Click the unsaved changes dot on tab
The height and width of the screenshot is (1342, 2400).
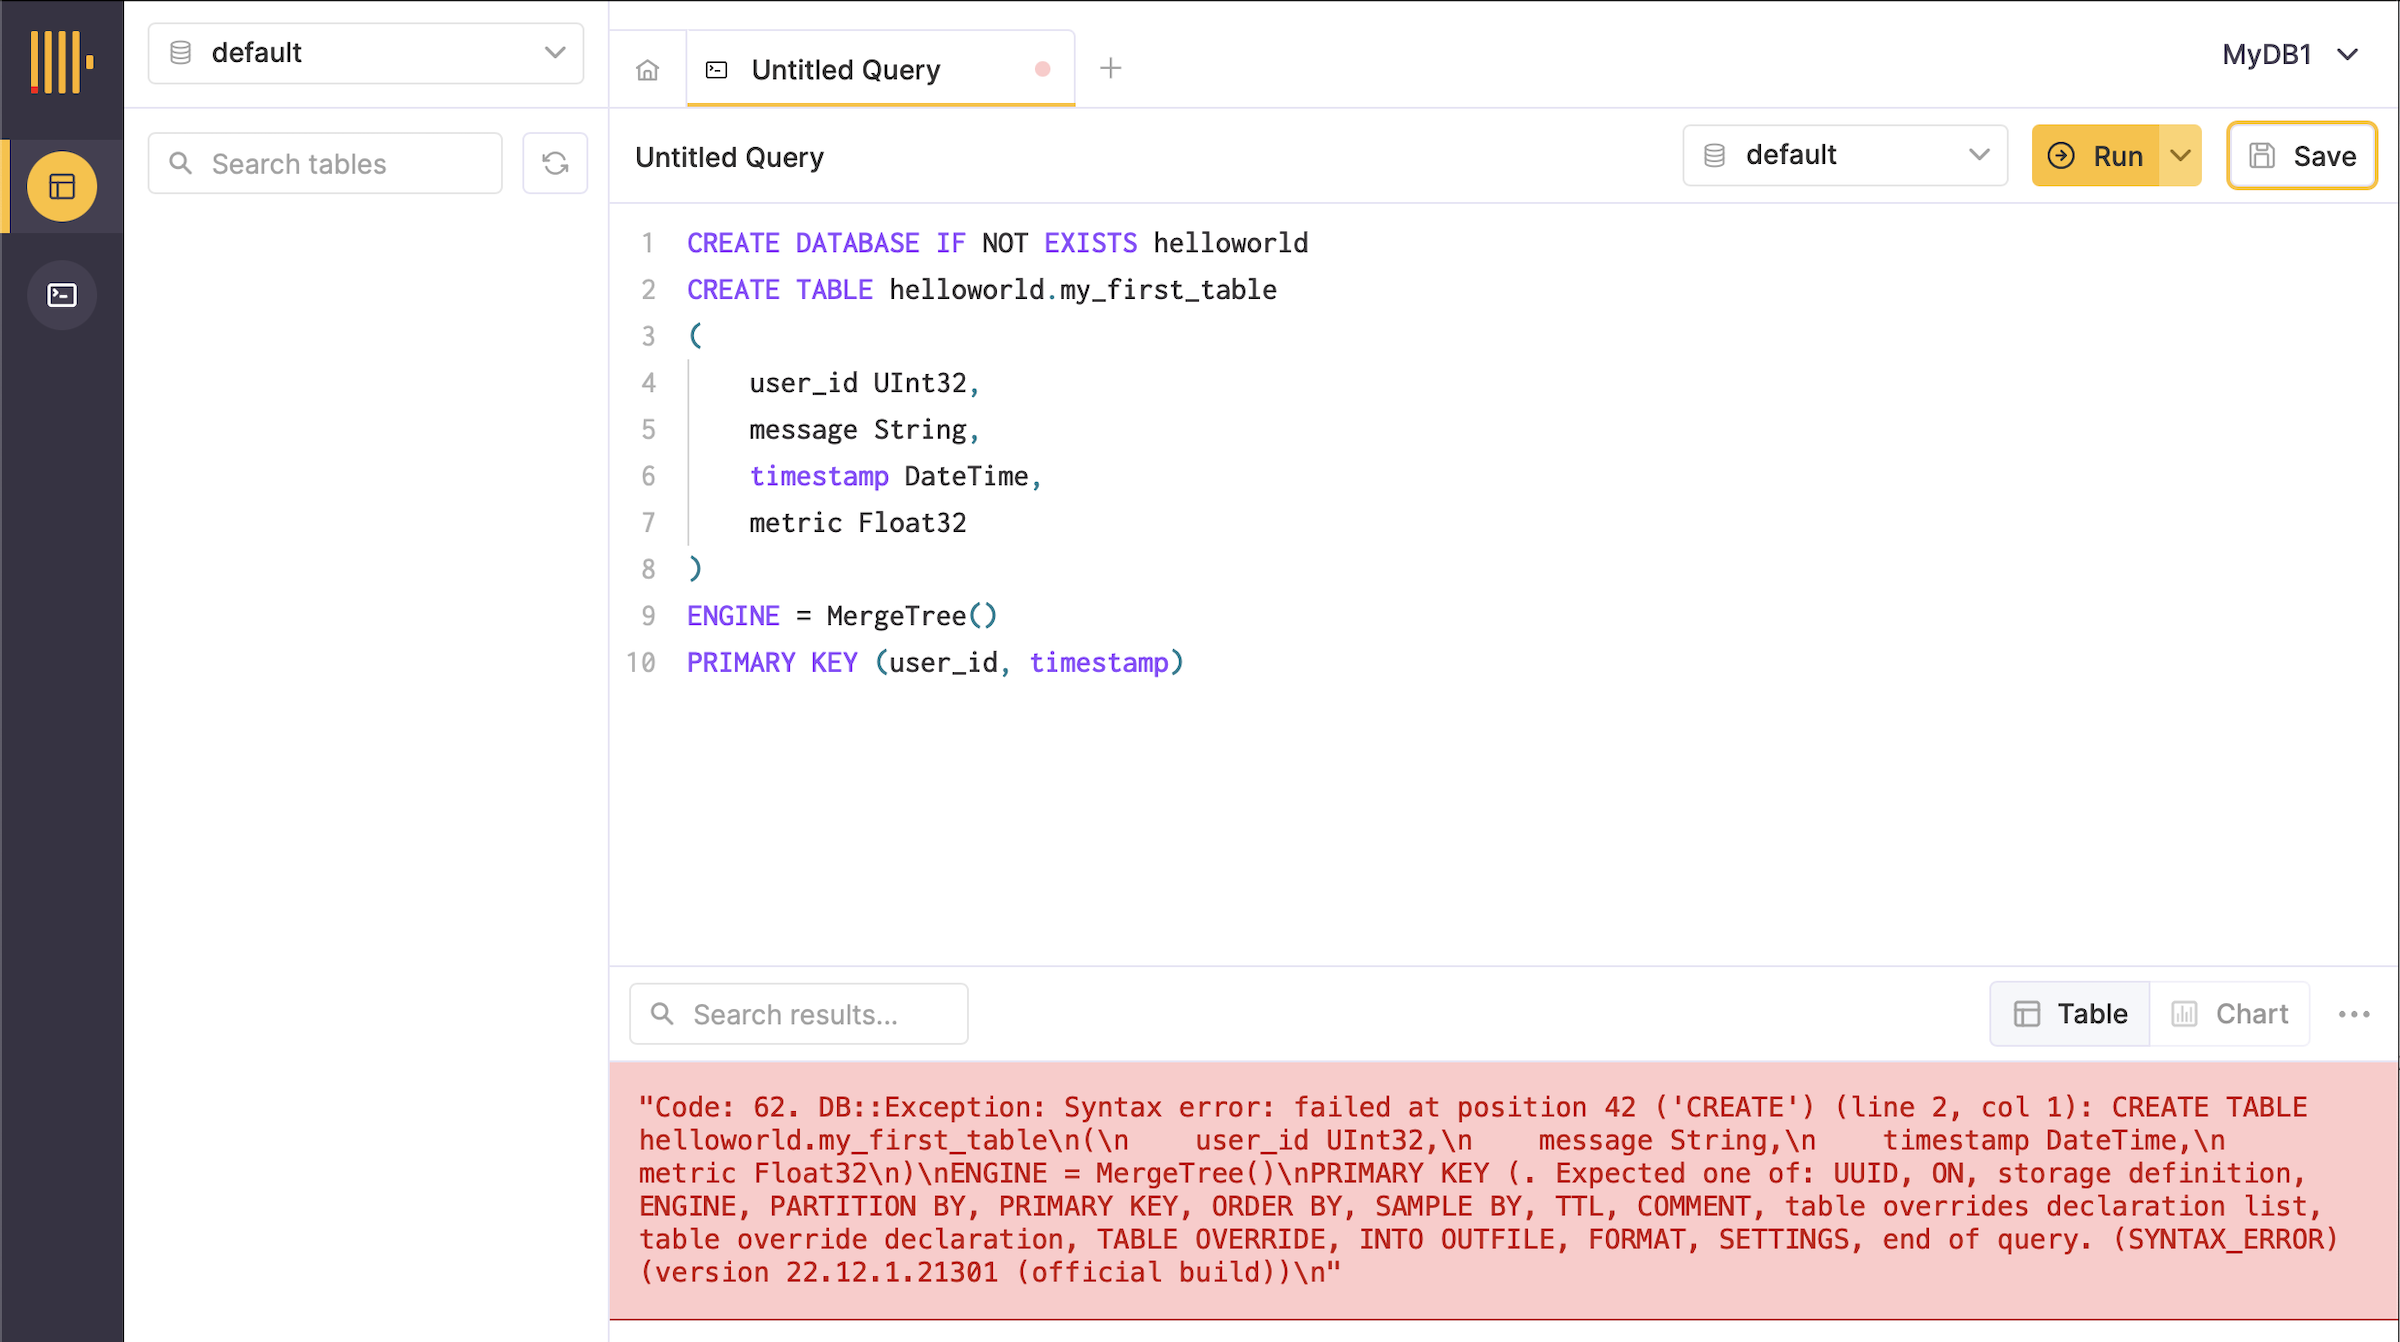pyautogui.click(x=1043, y=69)
